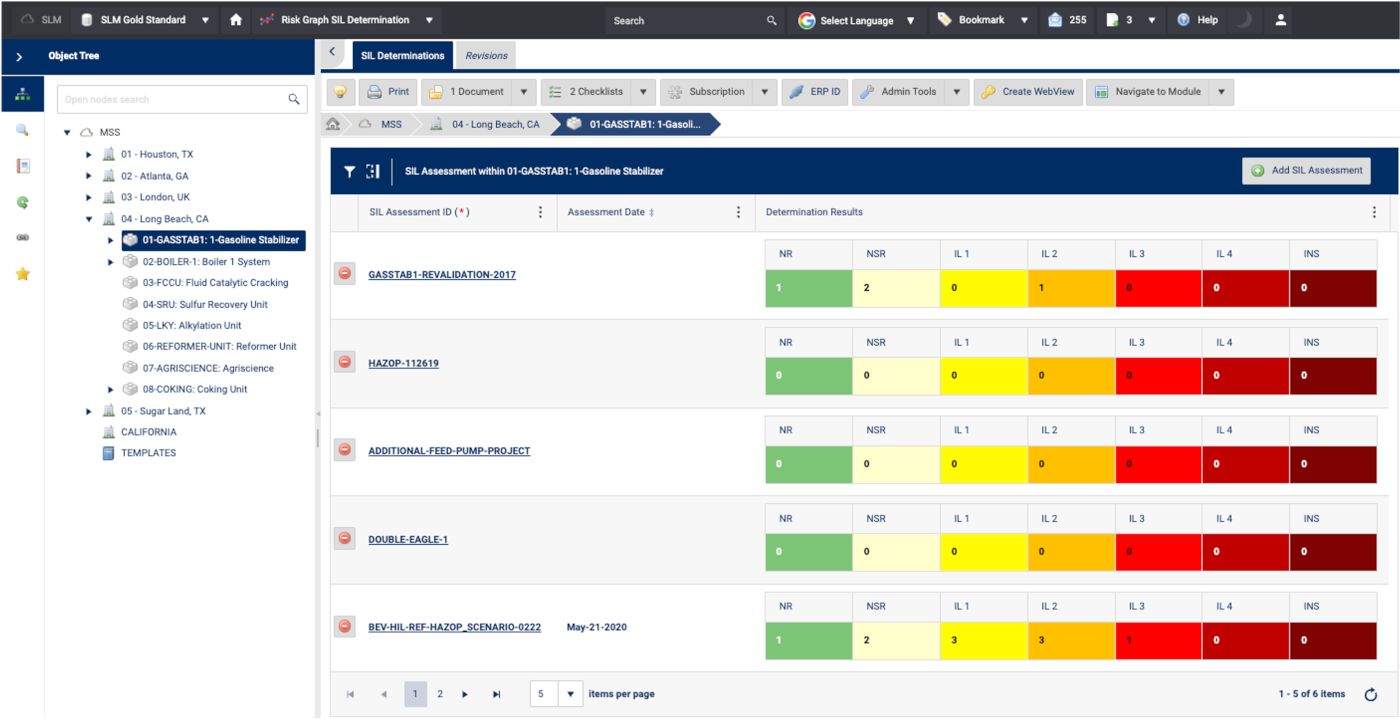Click the home icon in top navigation
Image resolution: width=1400 pixels, height=719 pixels.
(236, 20)
